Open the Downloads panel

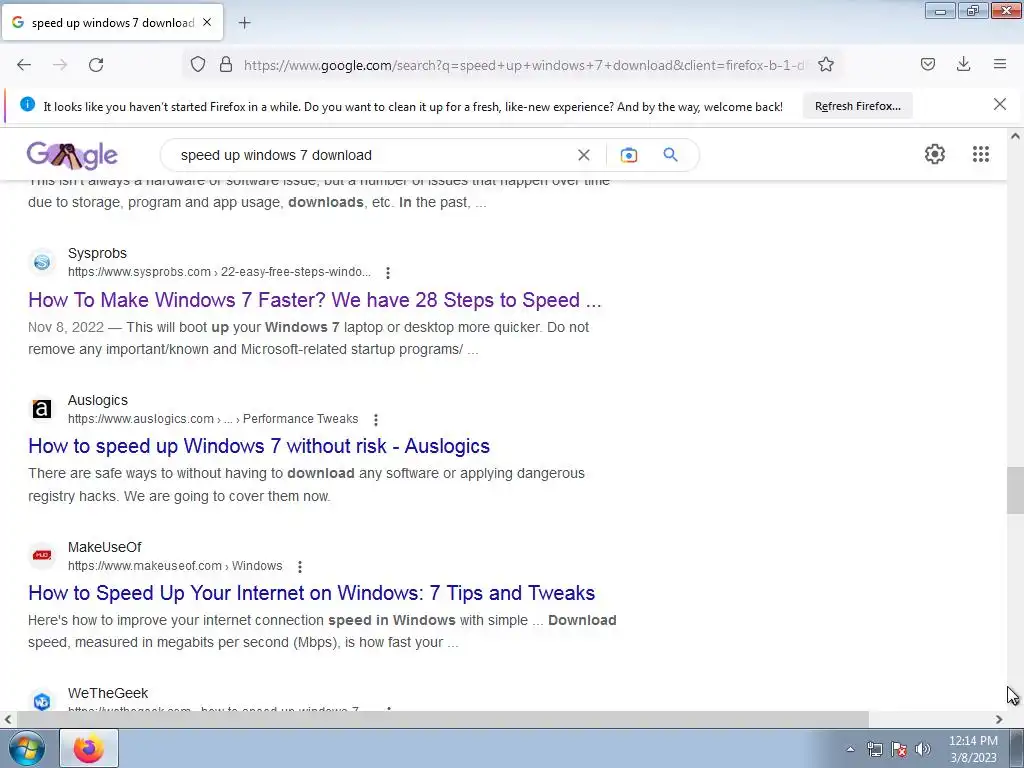pyautogui.click(x=963, y=64)
